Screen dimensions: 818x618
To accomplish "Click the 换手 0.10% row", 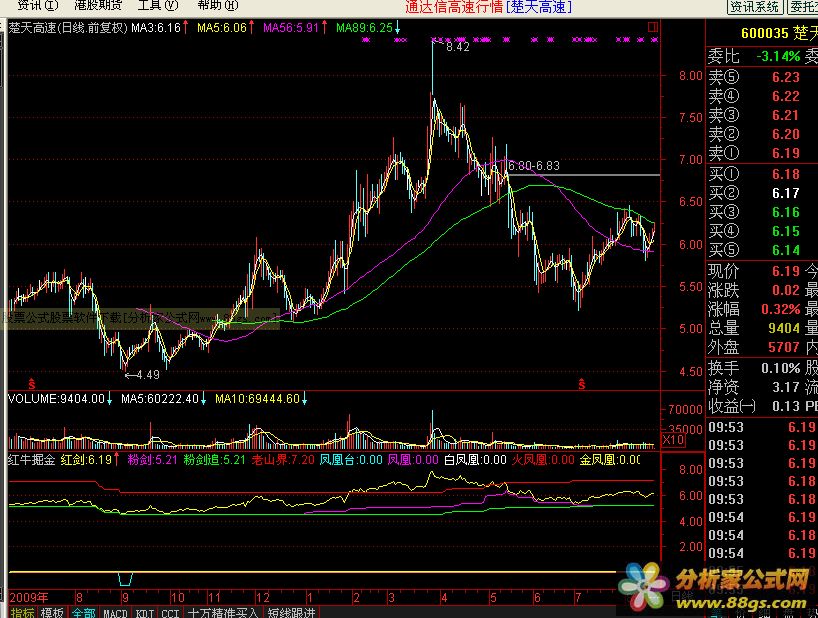I will (762, 368).
